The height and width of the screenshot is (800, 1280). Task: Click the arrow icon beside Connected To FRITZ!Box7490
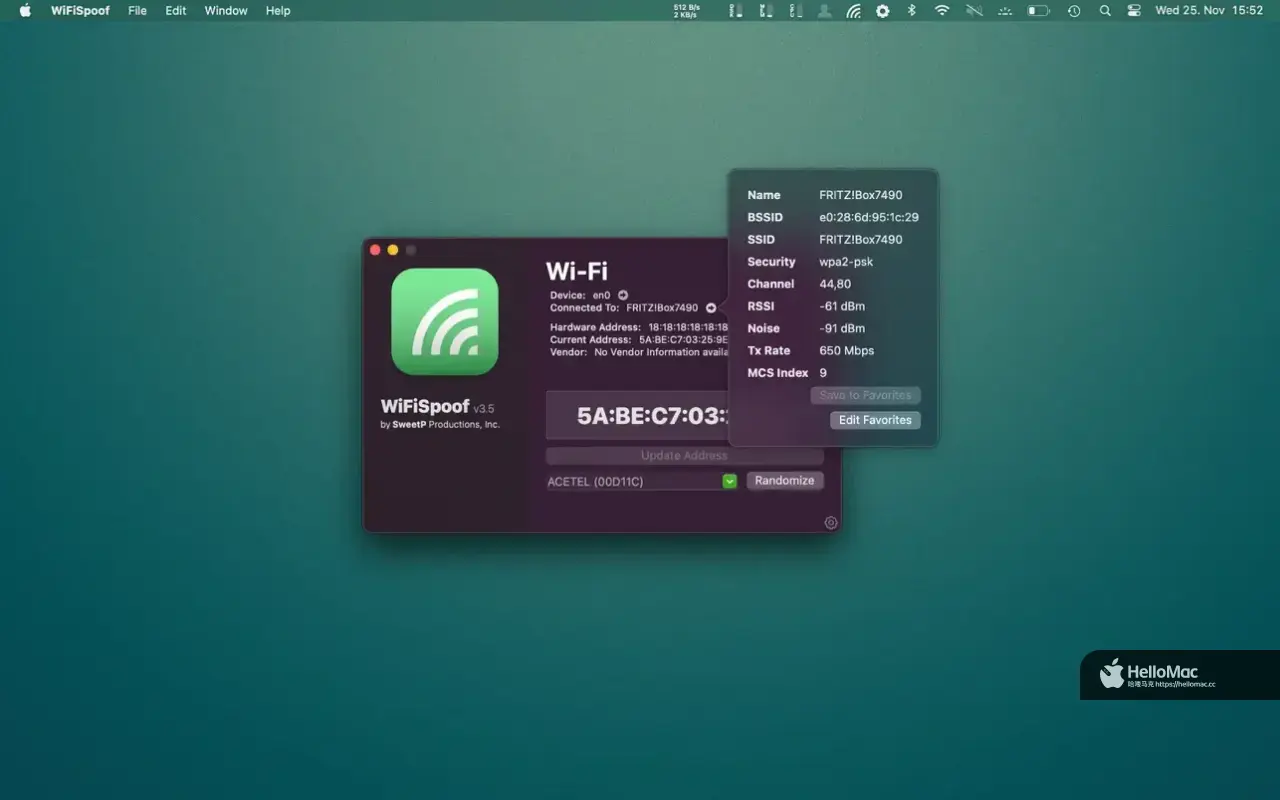[x=711, y=308]
